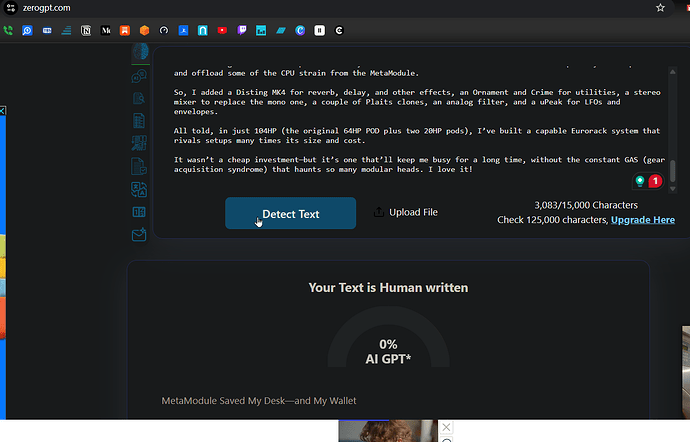
Task: Close the bottom banner advertisement
Action: (446, 427)
